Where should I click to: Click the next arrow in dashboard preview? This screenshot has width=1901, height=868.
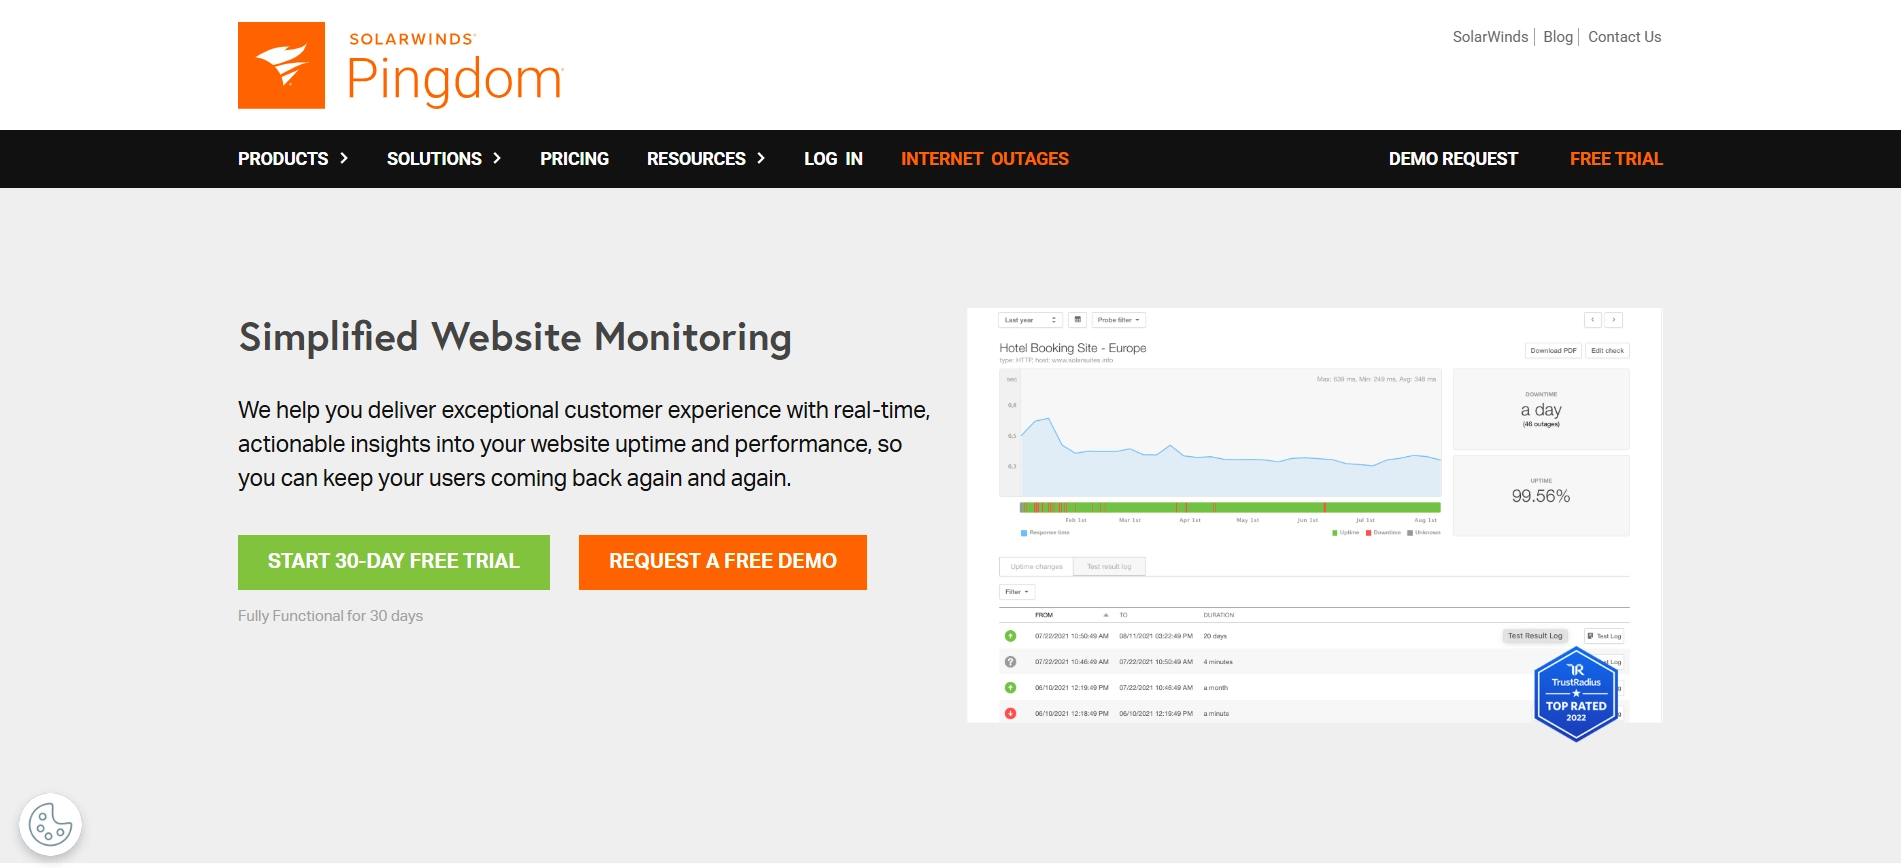click(1613, 320)
